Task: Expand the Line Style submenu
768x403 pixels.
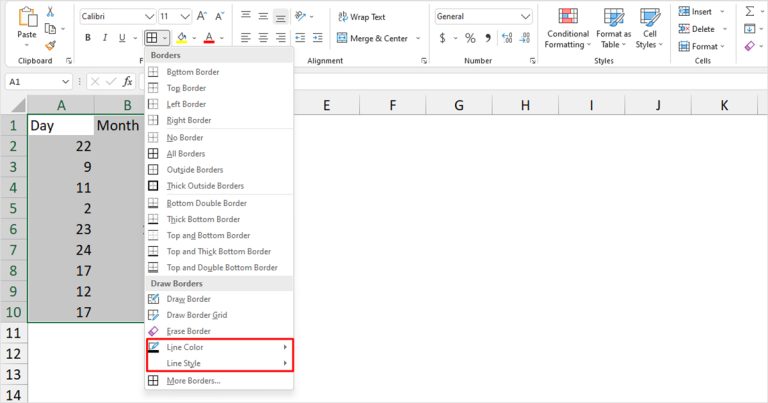Action: pyautogui.click(x=219, y=363)
